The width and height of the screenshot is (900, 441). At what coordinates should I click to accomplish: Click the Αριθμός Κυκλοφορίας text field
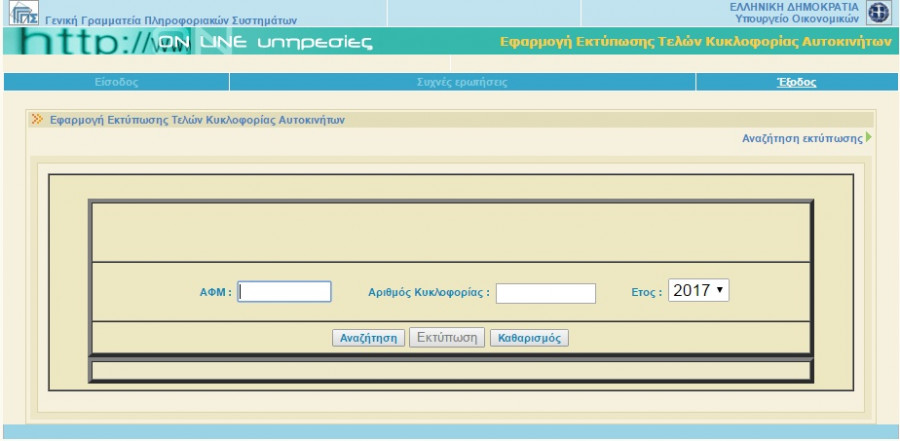click(x=546, y=293)
